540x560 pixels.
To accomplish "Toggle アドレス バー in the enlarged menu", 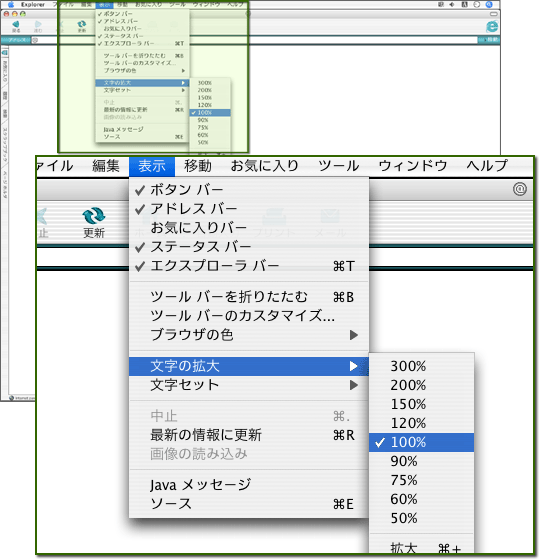I will coord(249,209).
